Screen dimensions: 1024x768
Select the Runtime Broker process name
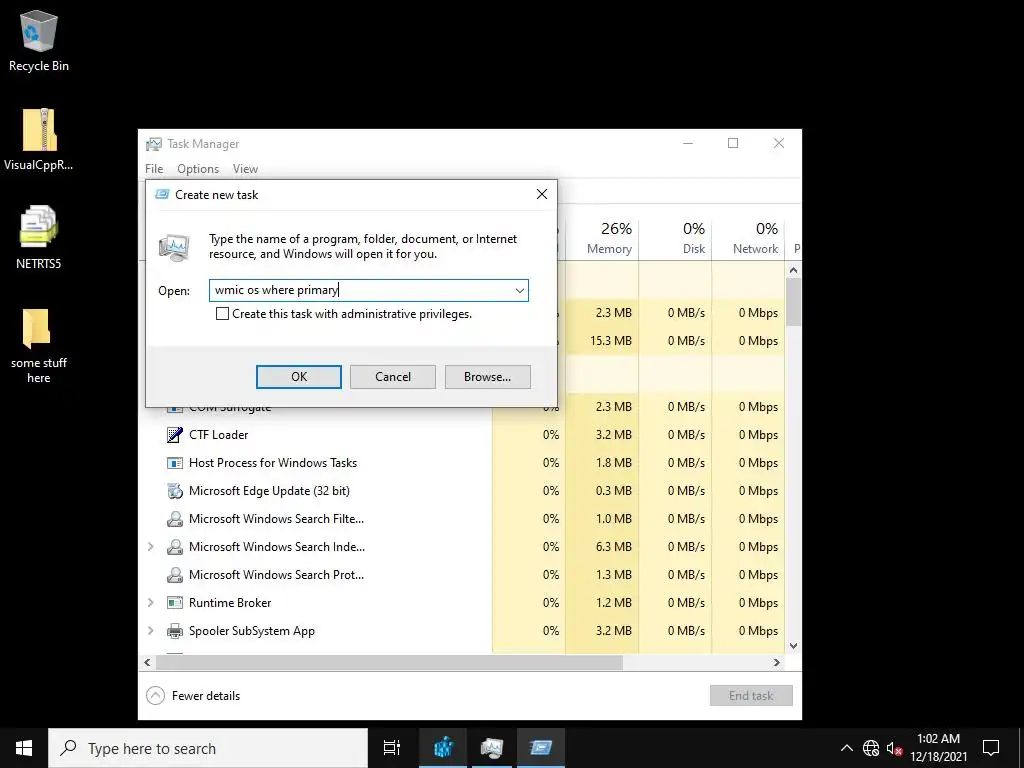click(230, 603)
